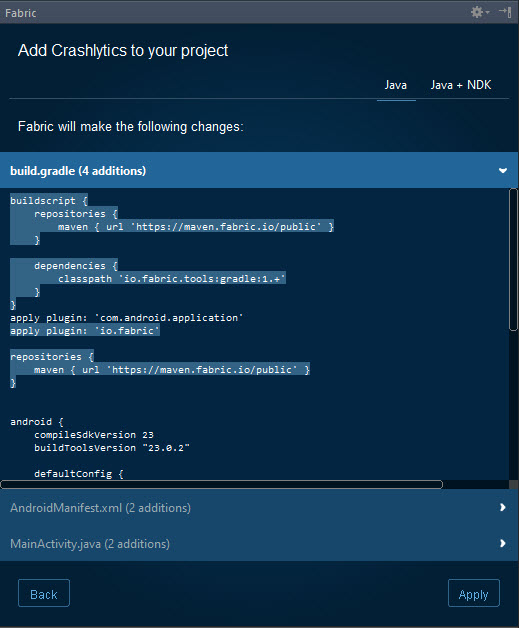The height and width of the screenshot is (628, 519).
Task: Click the build.gradle (4 additions) header
Action: tap(259, 170)
